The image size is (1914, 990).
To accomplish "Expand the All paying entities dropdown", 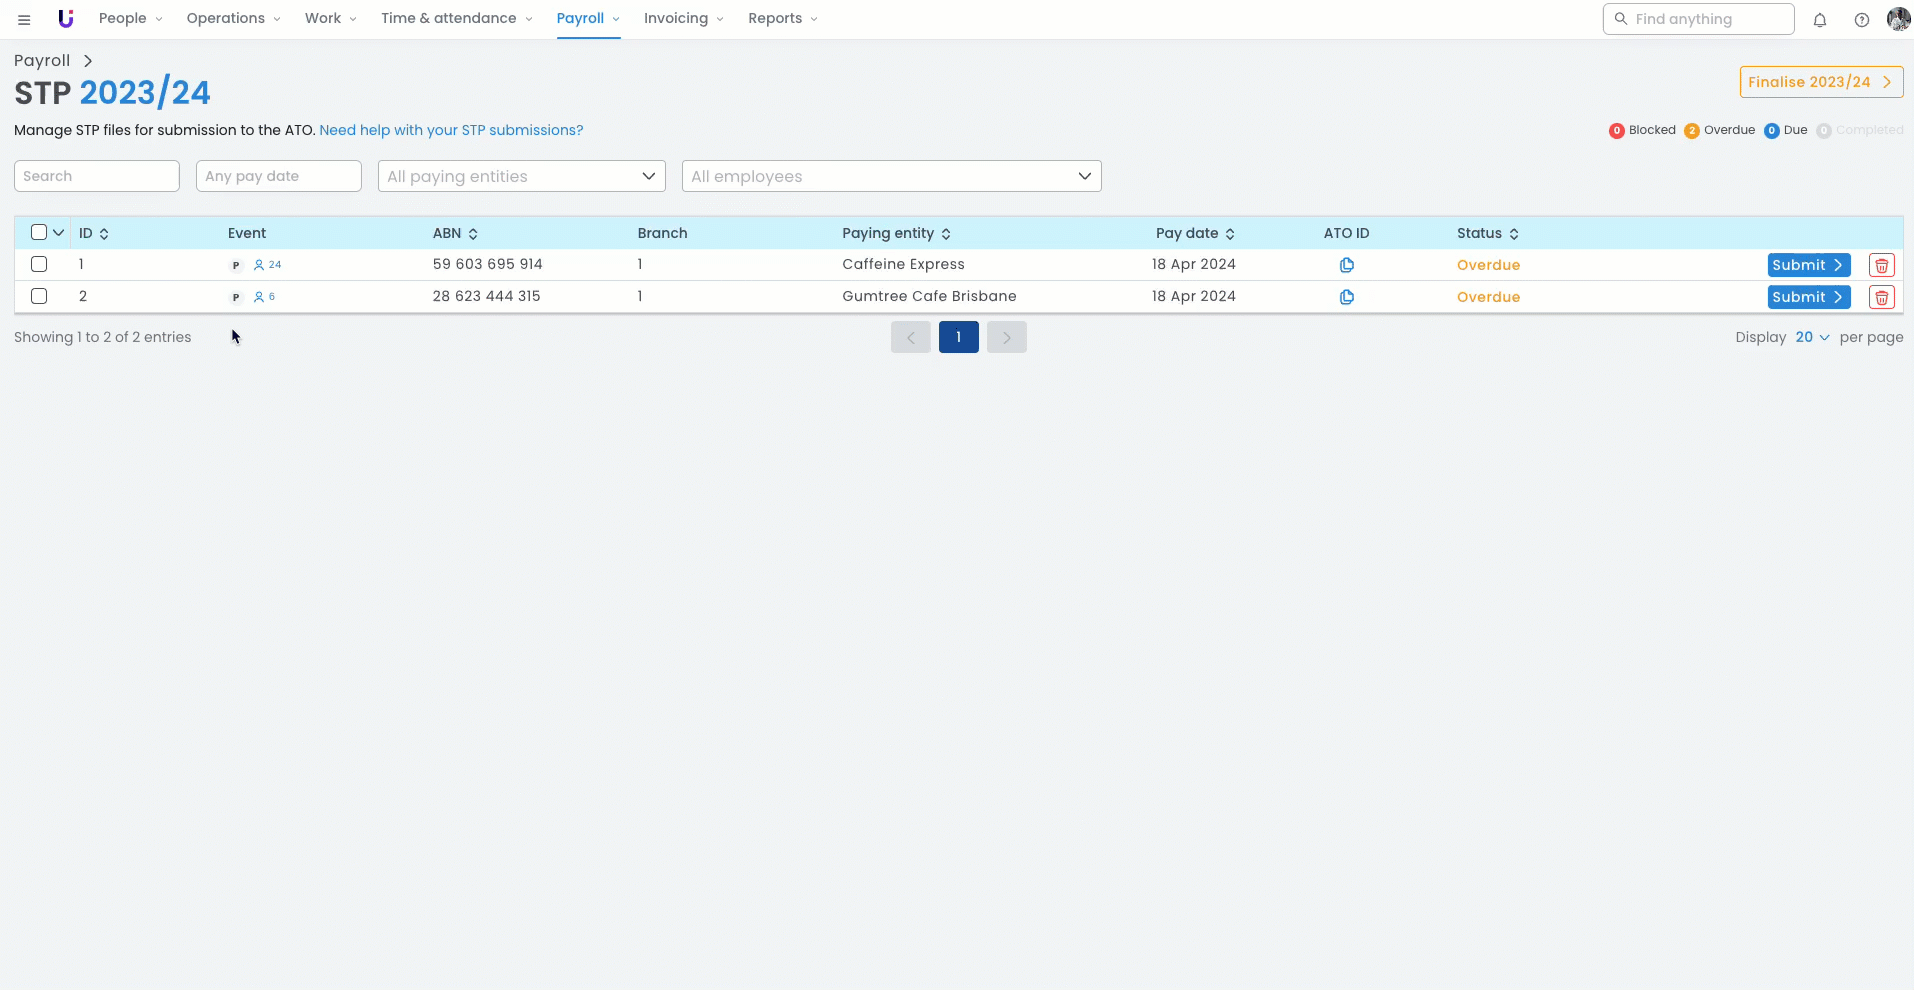I will click(x=521, y=176).
